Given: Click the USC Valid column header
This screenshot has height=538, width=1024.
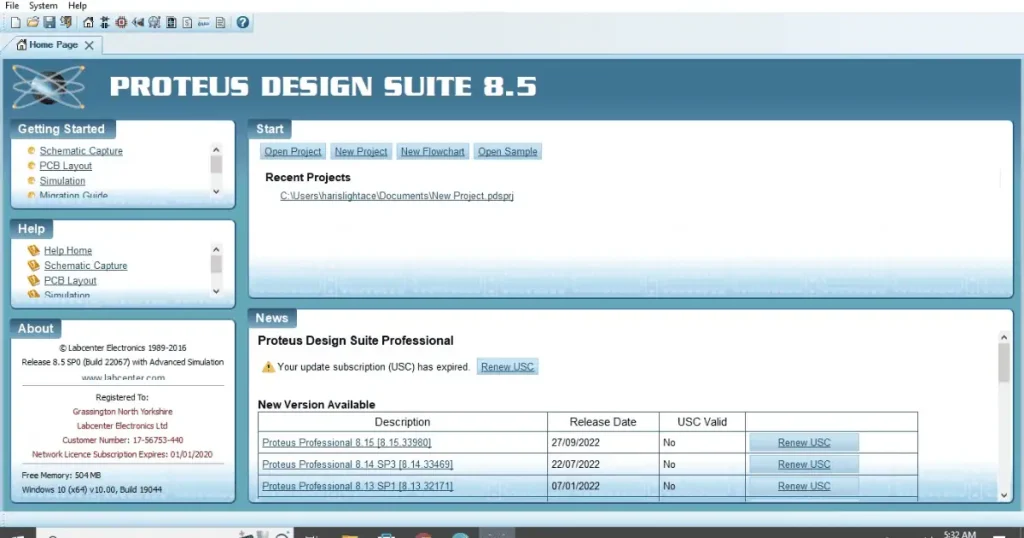Looking at the screenshot, I should pos(702,422).
